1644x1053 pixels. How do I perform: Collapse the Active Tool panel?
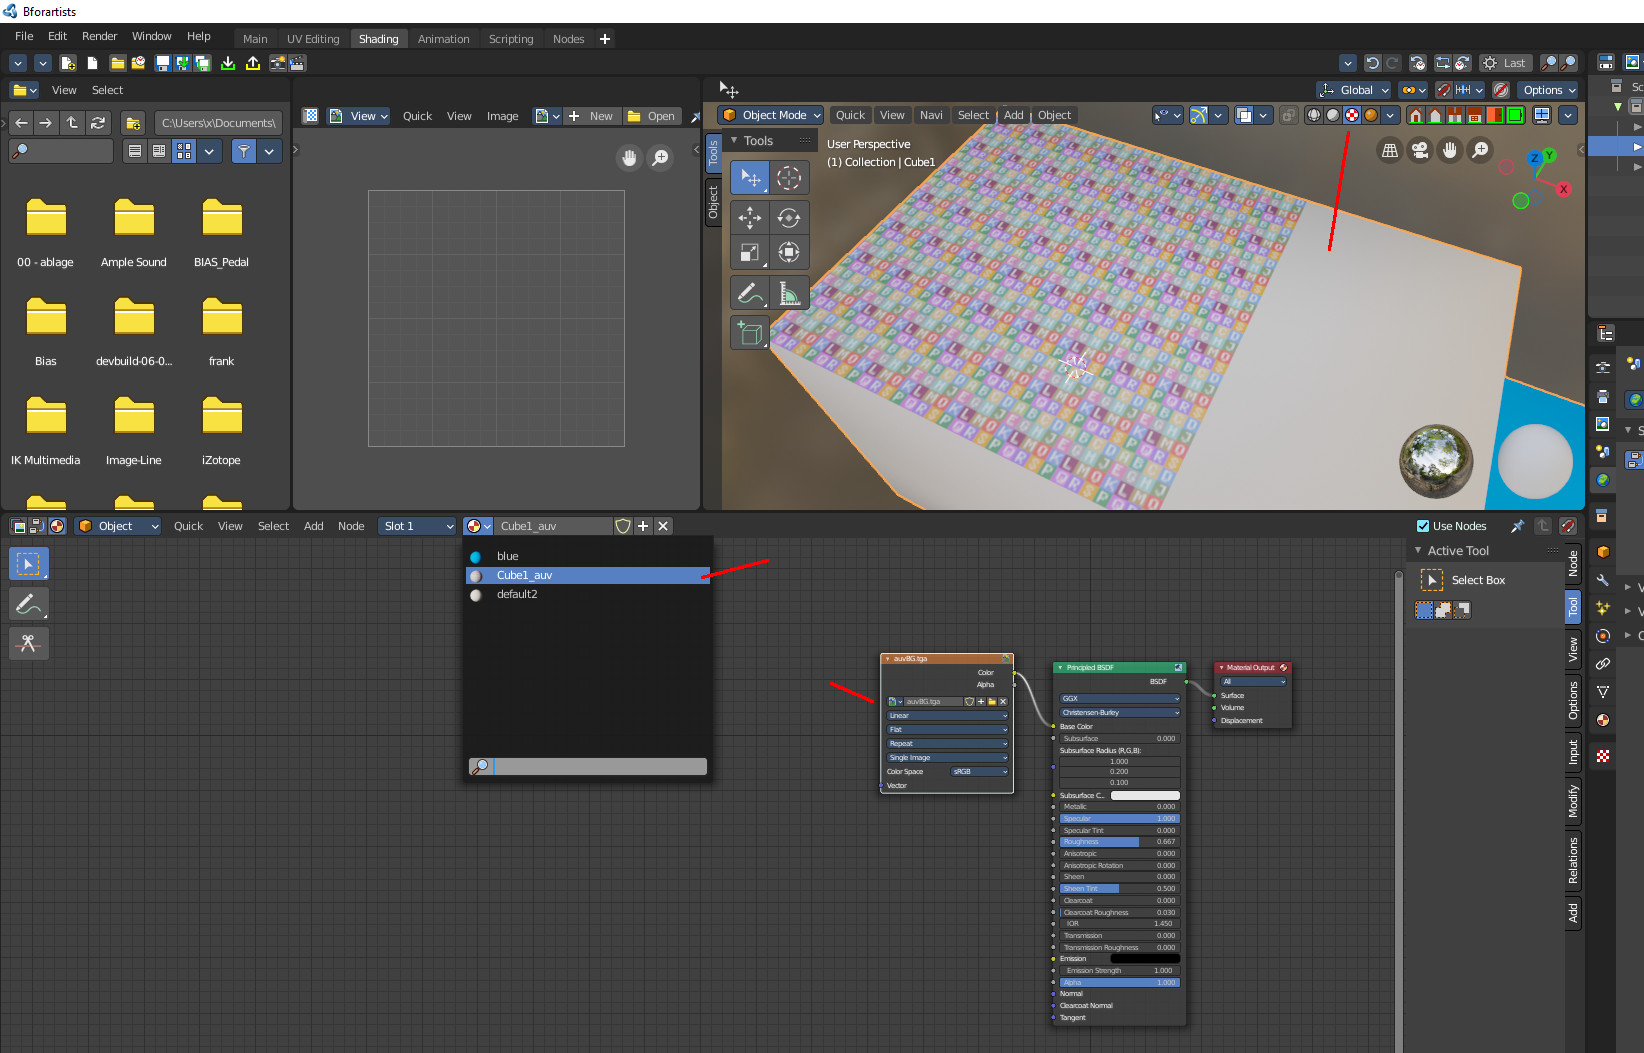[1418, 551]
